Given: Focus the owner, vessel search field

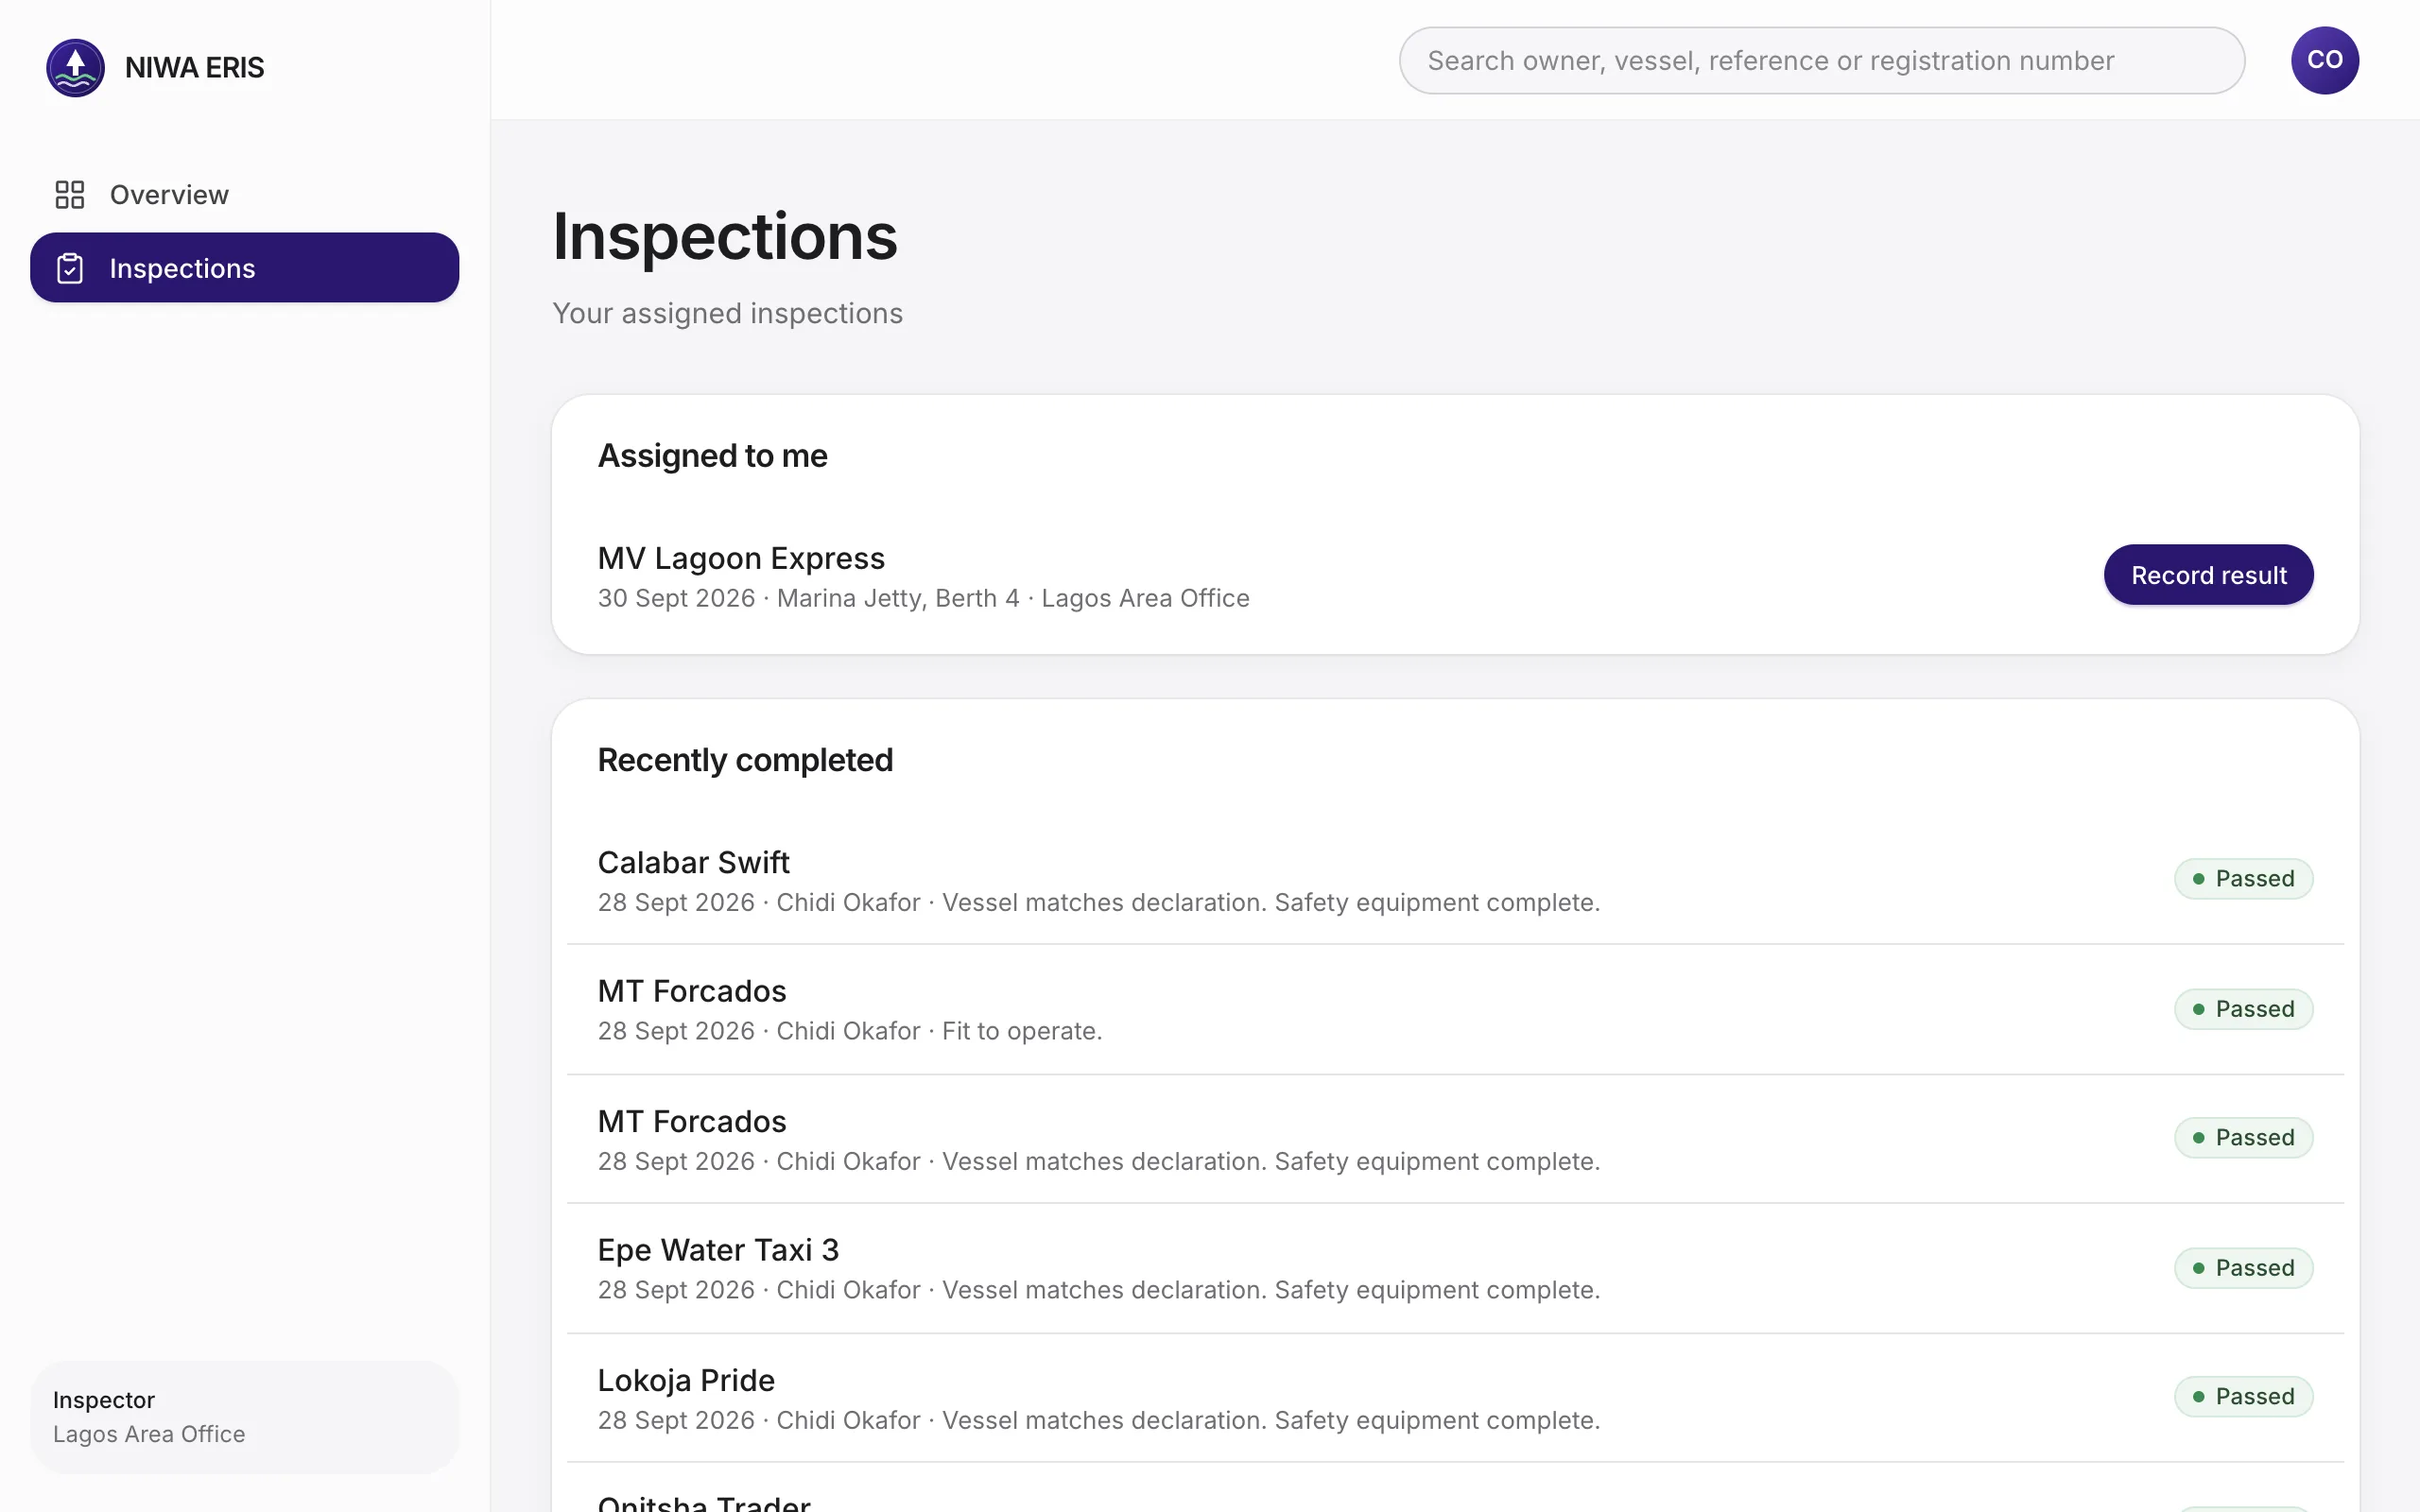Looking at the screenshot, I should [x=1821, y=60].
